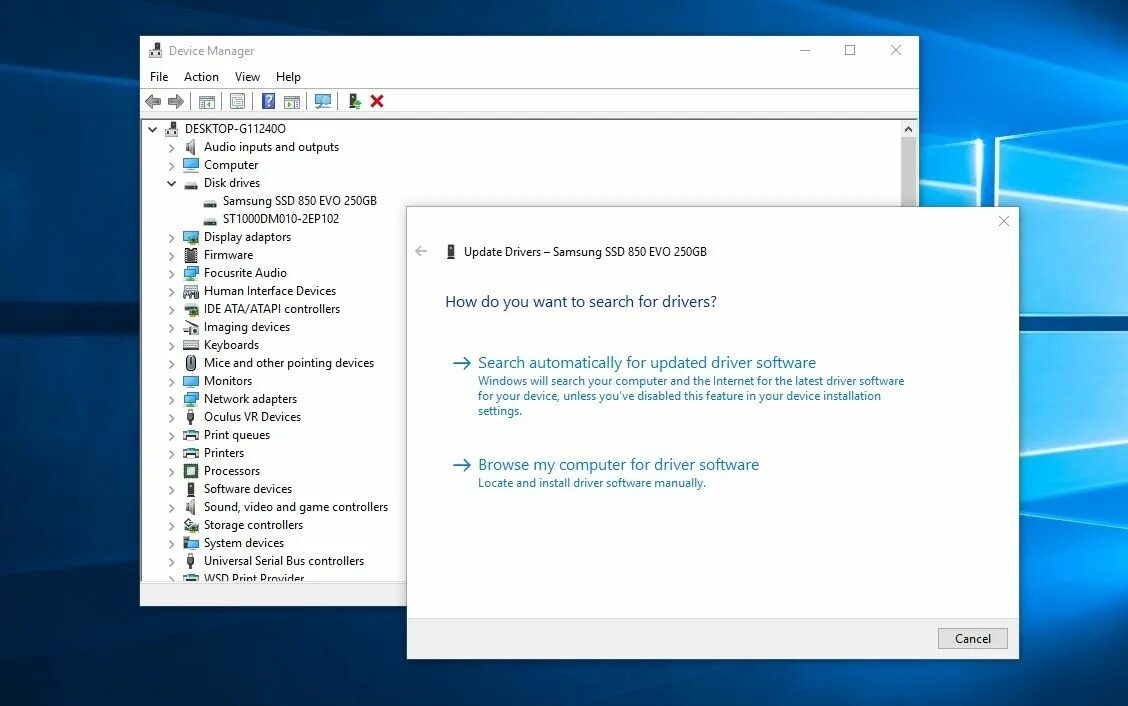This screenshot has width=1128, height=706.
Task: Click the Audio inputs and outputs speaker icon
Action: pos(191,147)
